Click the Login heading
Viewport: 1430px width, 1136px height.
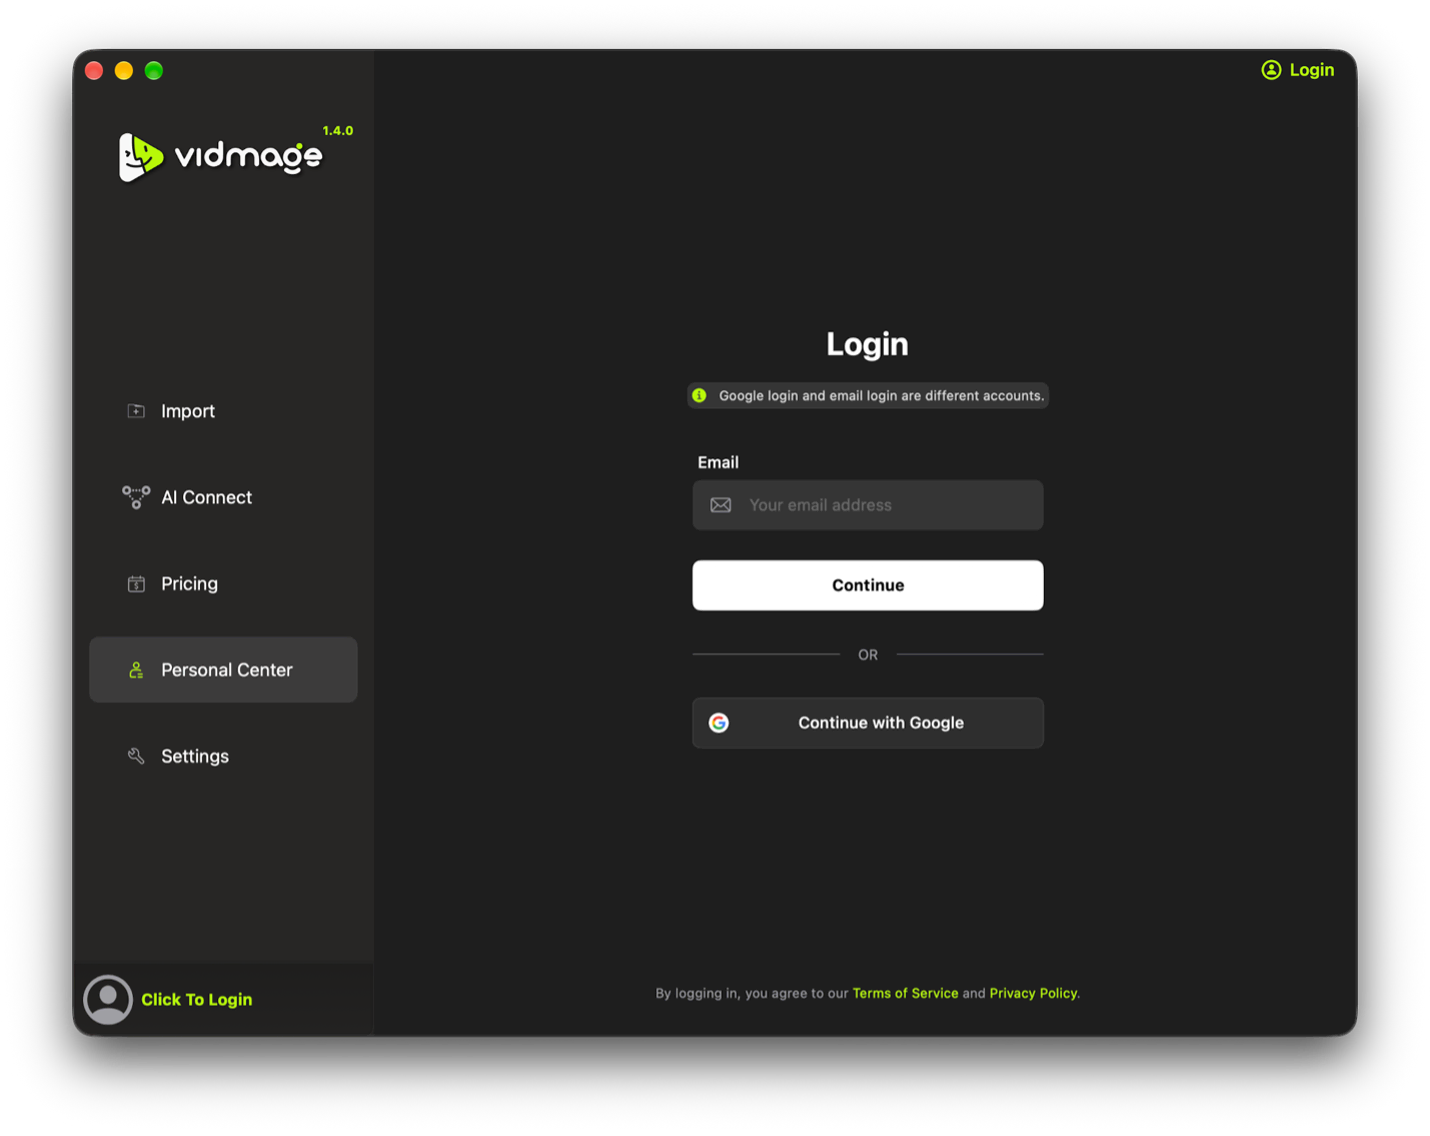(867, 344)
